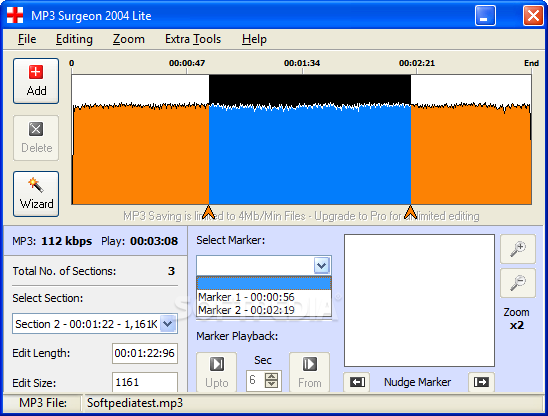Click the 00:01:34 timeline ruler label
Image resolution: width=548 pixels, height=416 pixels.
click(x=302, y=63)
